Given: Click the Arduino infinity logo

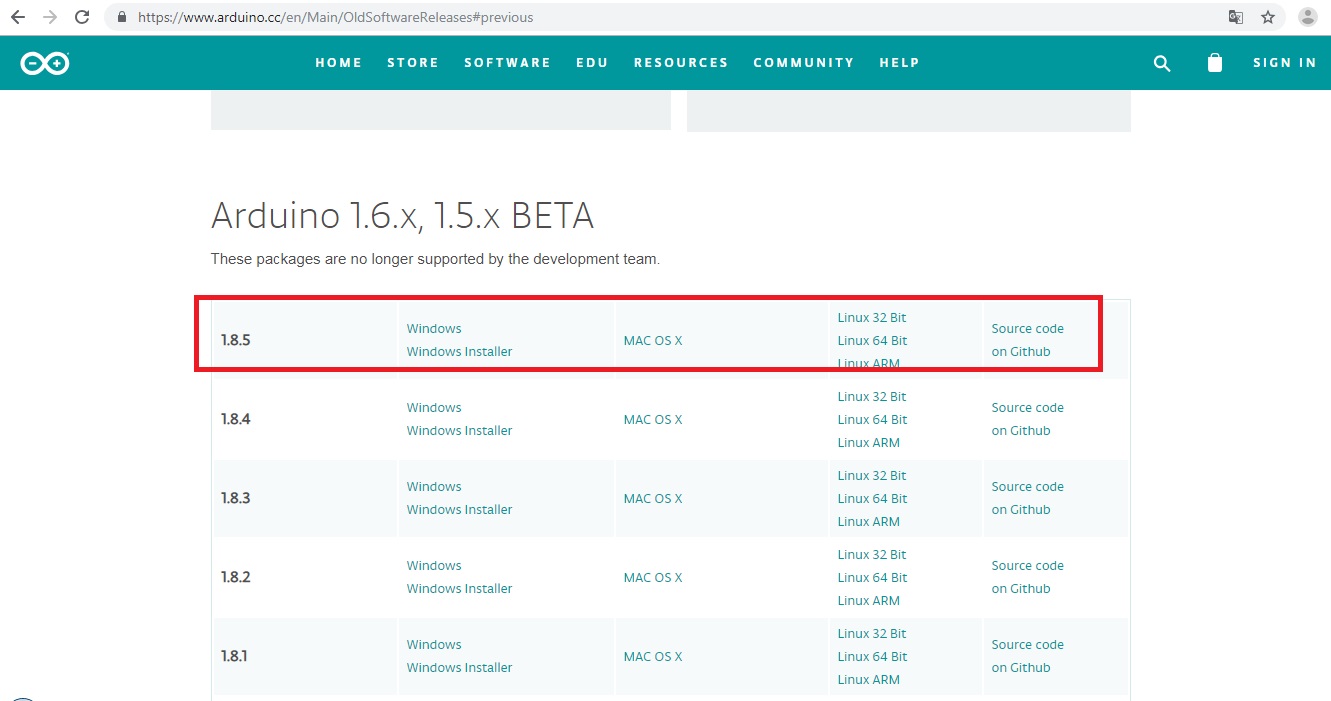Looking at the screenshot, I should pos(45,63).
